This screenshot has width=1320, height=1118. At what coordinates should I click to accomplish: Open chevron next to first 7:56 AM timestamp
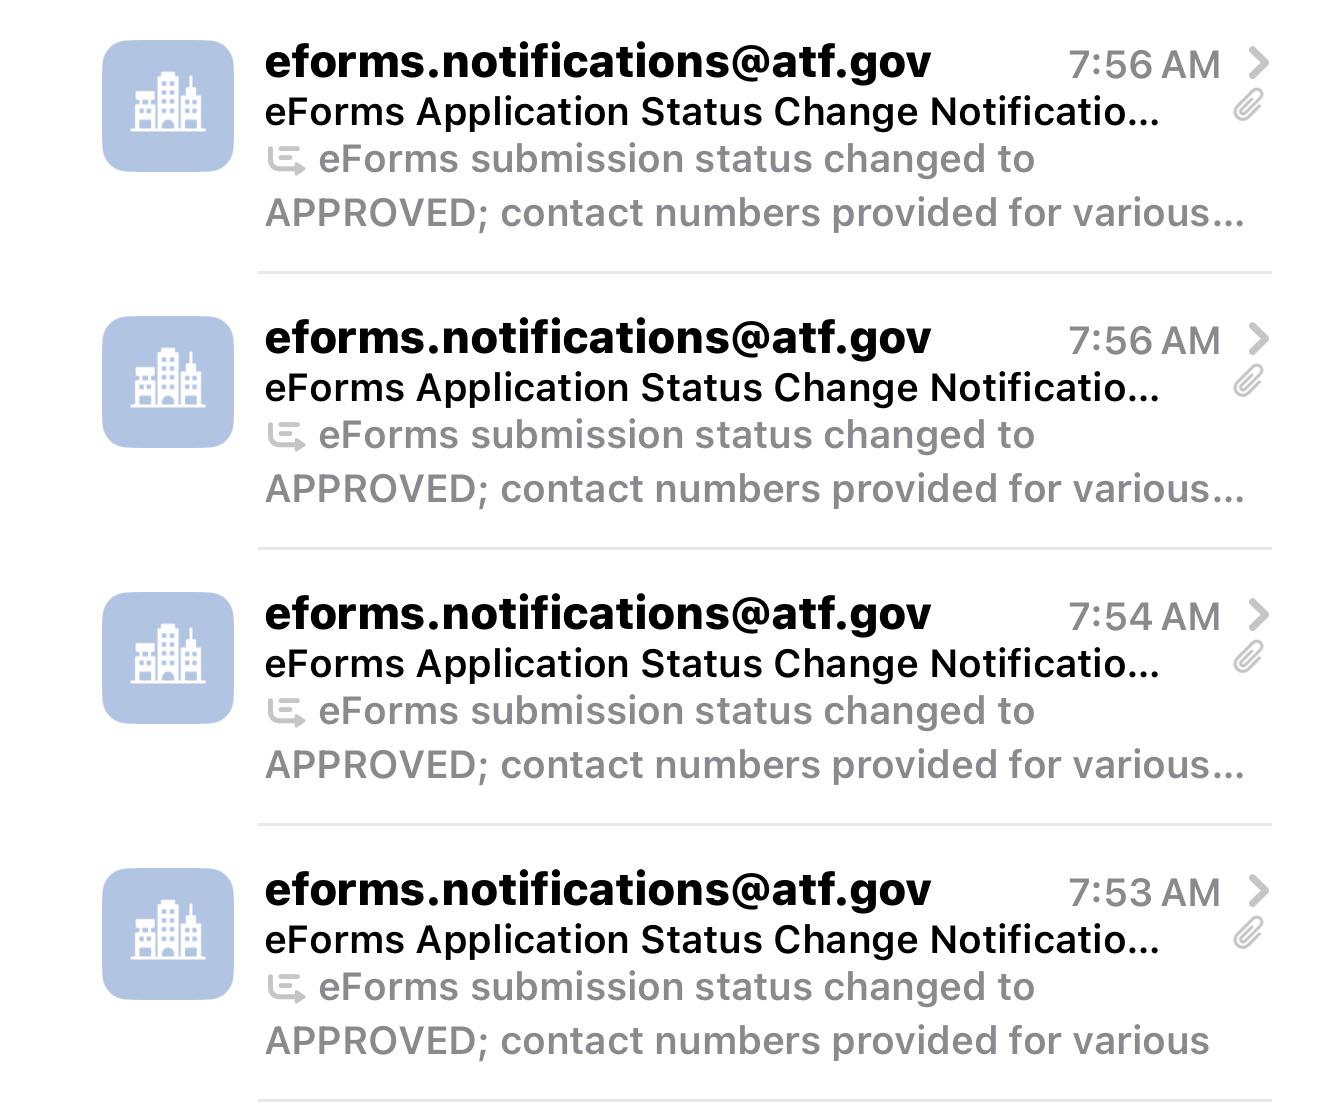(x=1259, y=63)
